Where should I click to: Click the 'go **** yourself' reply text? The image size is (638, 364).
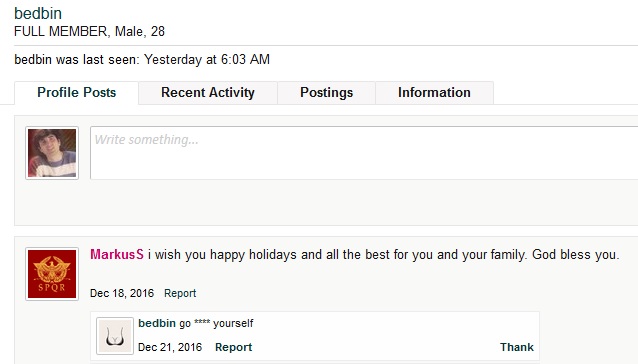216,323
